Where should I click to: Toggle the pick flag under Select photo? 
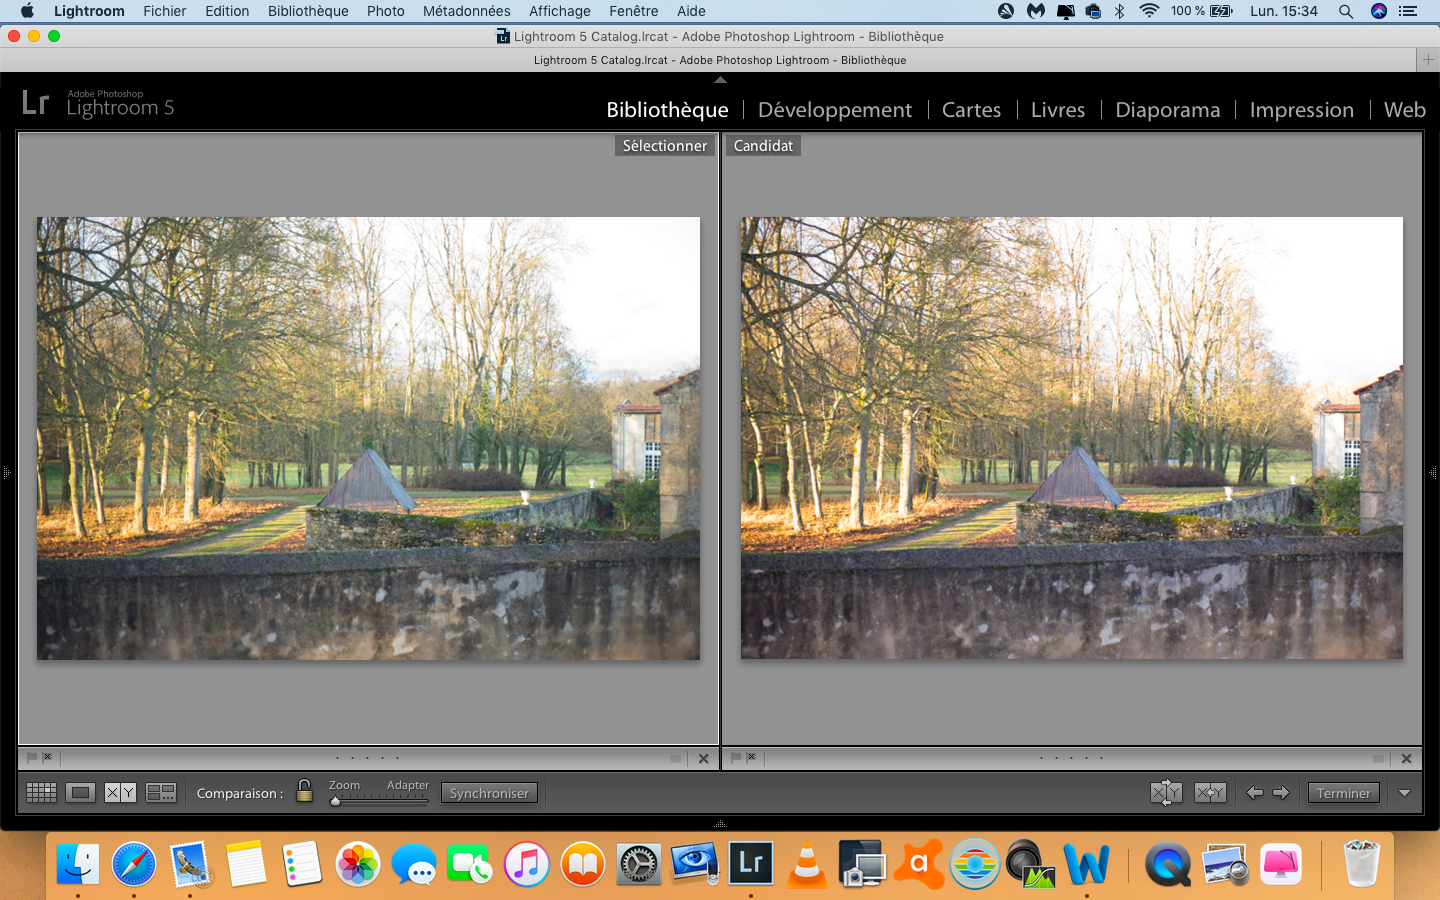point(32,758)
